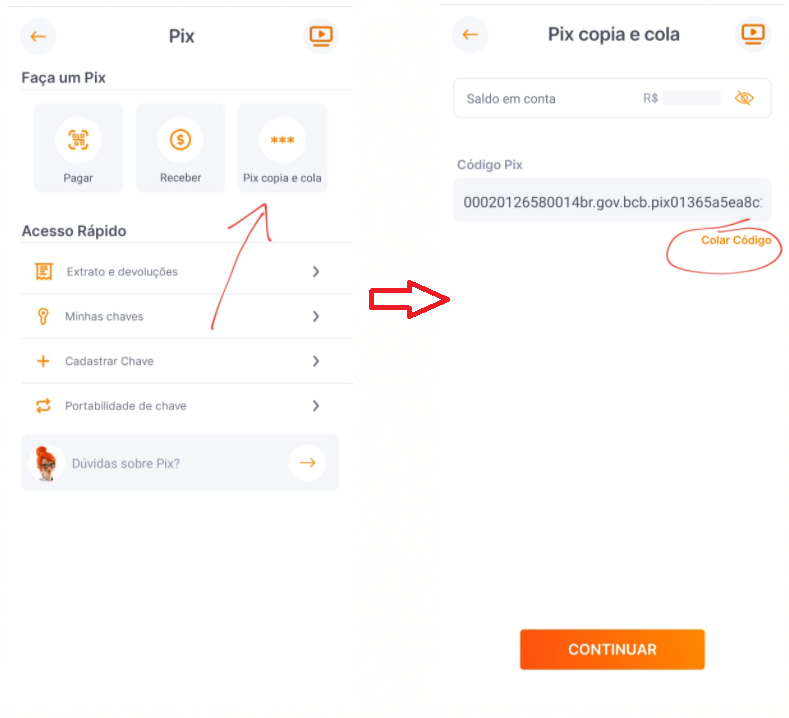Click the Colar Código link
This screenshot has width=789, height=718.
736,241
